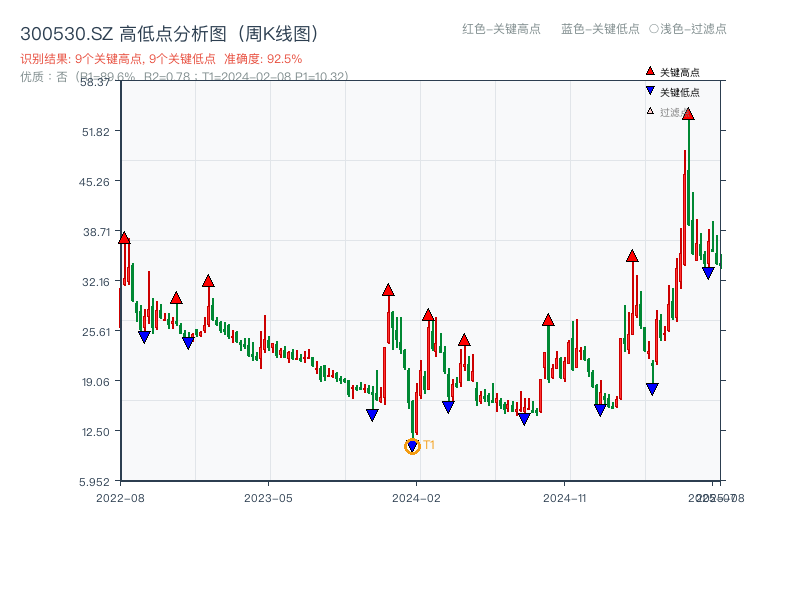Image resolution: width=800 pixels, height=600 pixels.
Task: Click the gray 优质：否 info line
Action: point(184,76)
